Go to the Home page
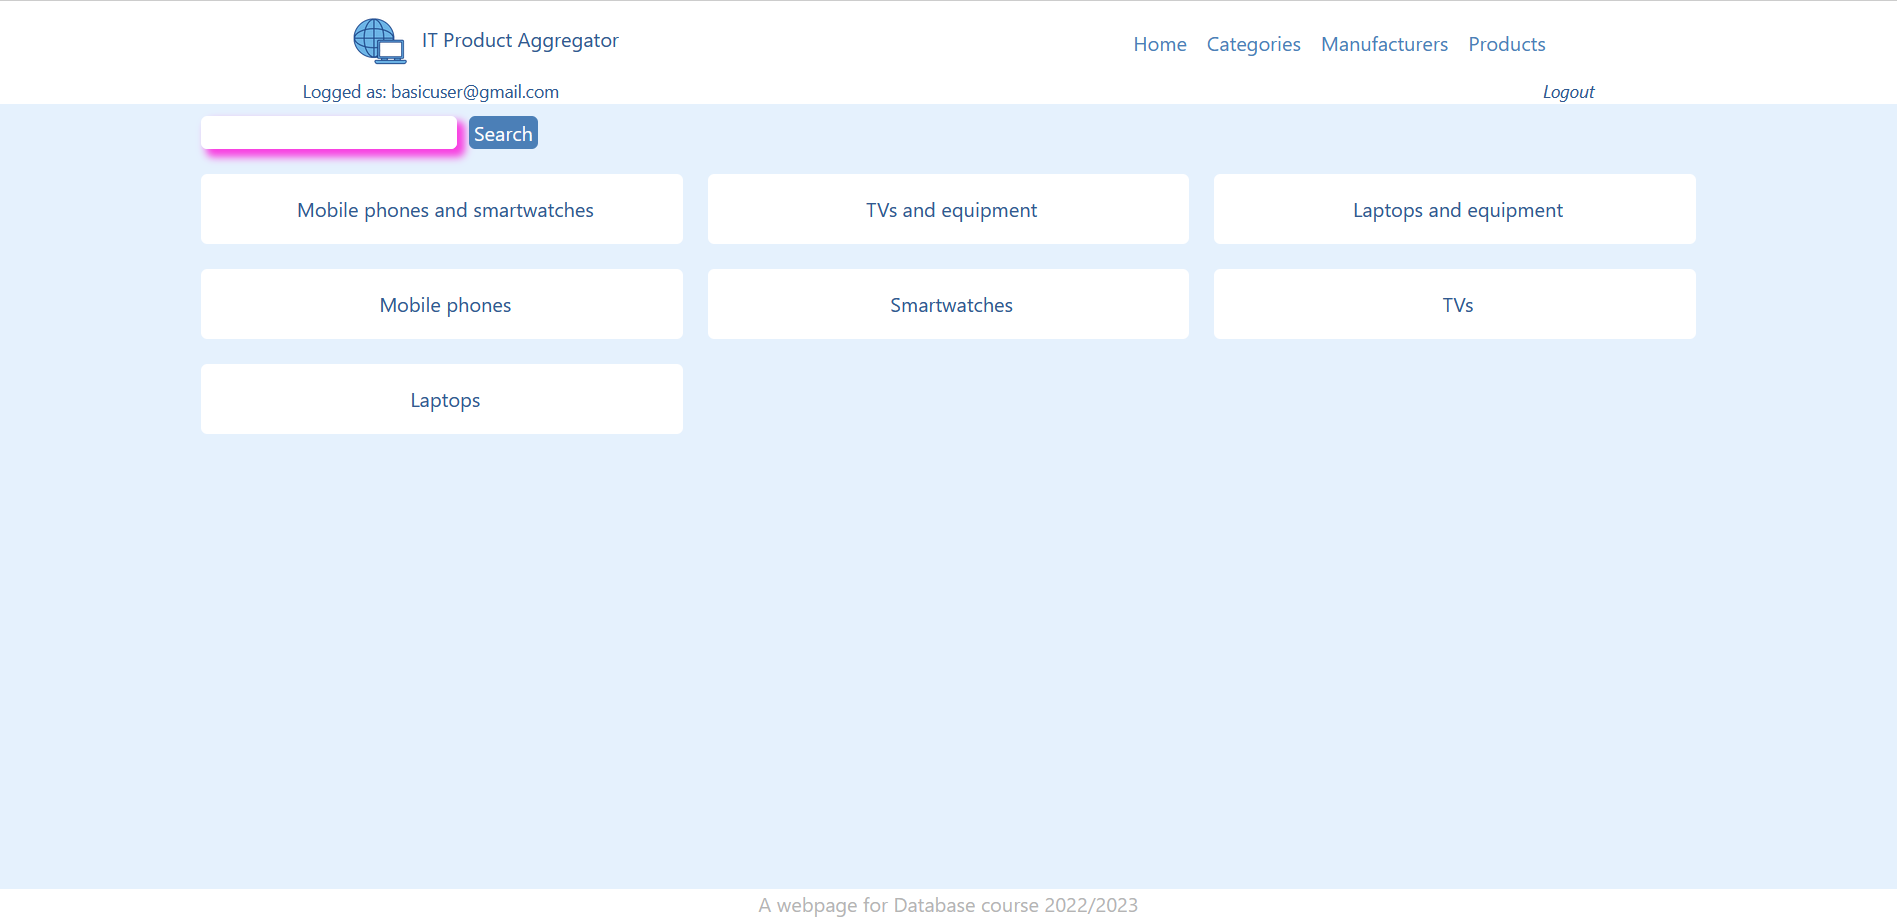Image resolution: width=1897 pixels, height=922 pixels. 1159,44
